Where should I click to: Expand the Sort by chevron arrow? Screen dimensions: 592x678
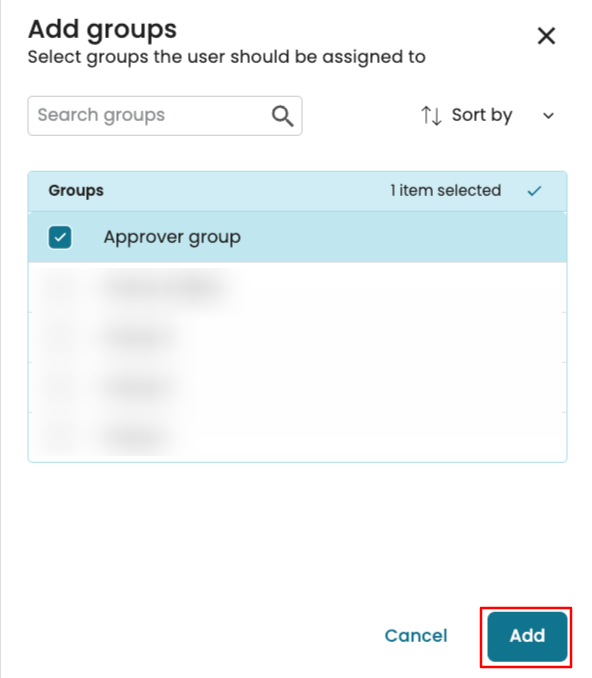pyautogui.click(x=548, y=116)
